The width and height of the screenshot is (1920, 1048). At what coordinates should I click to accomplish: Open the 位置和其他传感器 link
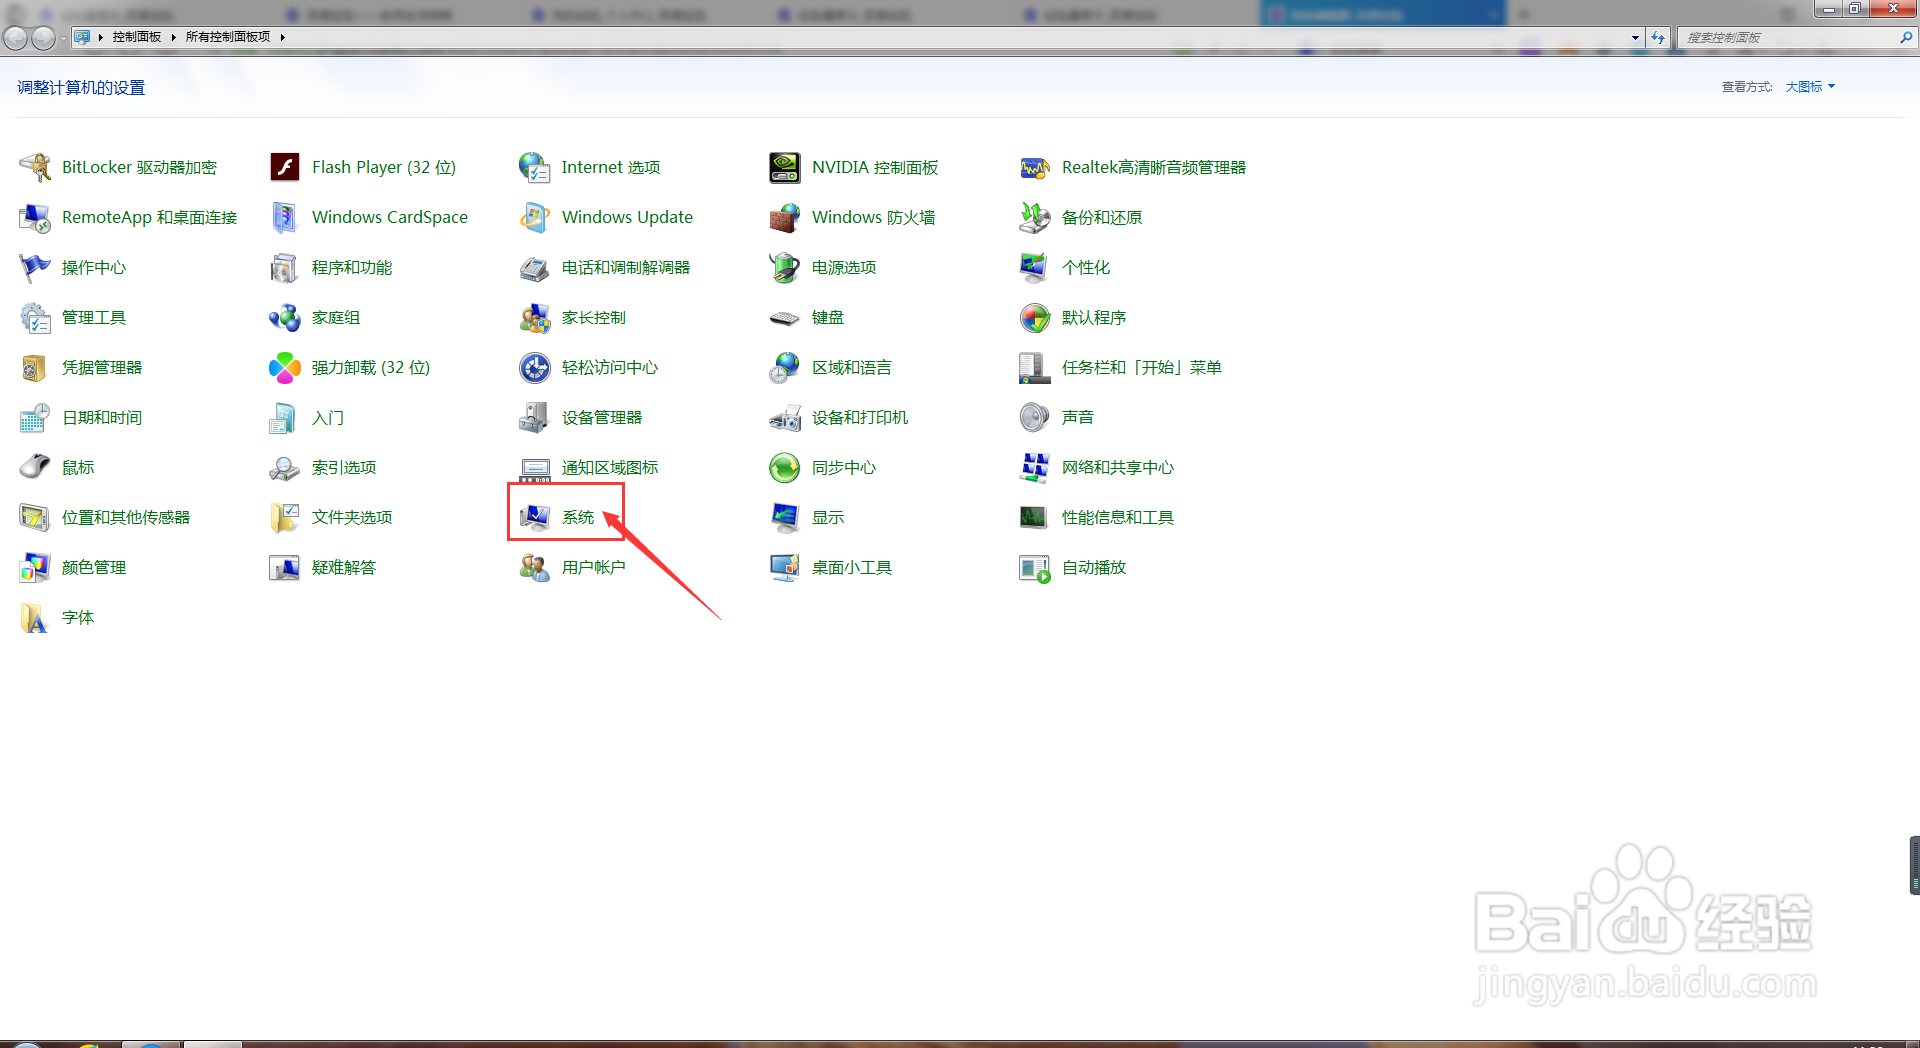[126, 517]
